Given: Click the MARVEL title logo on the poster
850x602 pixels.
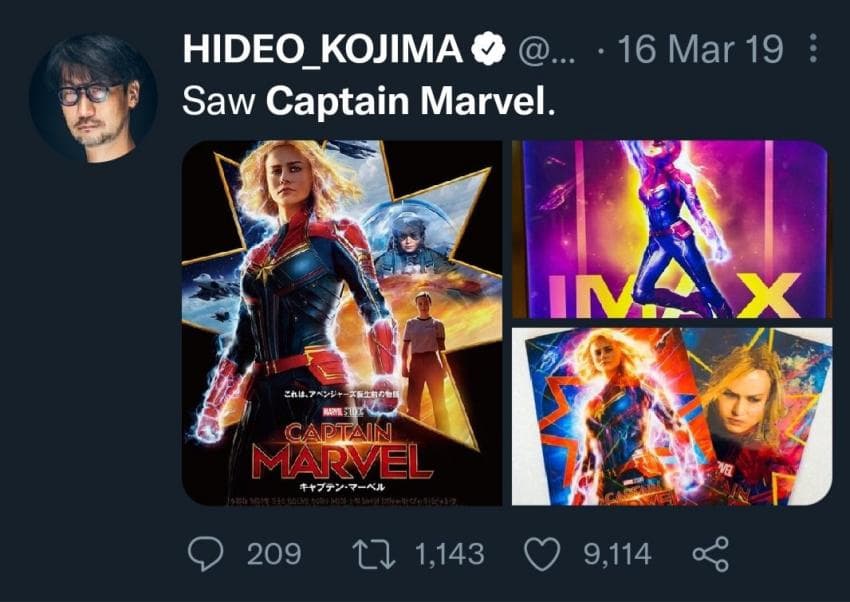Looking at the screenshot, I should click(x=342, y=461).
